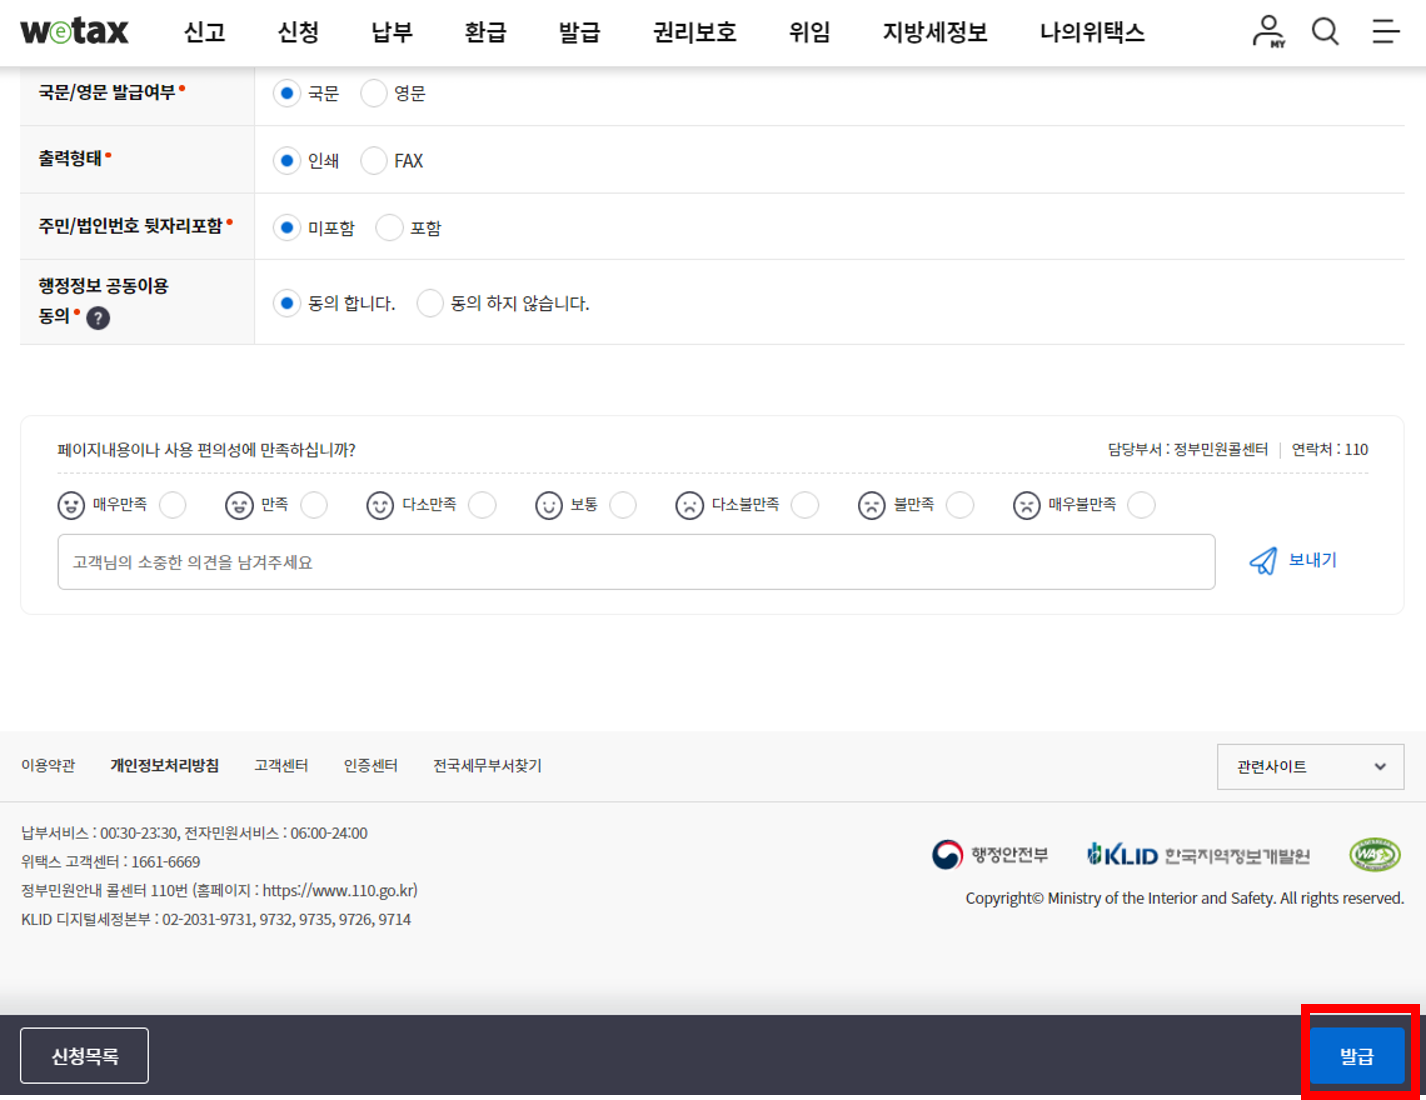Click the KLID 한국지역정보개발원 logo
Image resolution: width=1426 pixels, height=1100 pixels.
[x=1198, y=854]
